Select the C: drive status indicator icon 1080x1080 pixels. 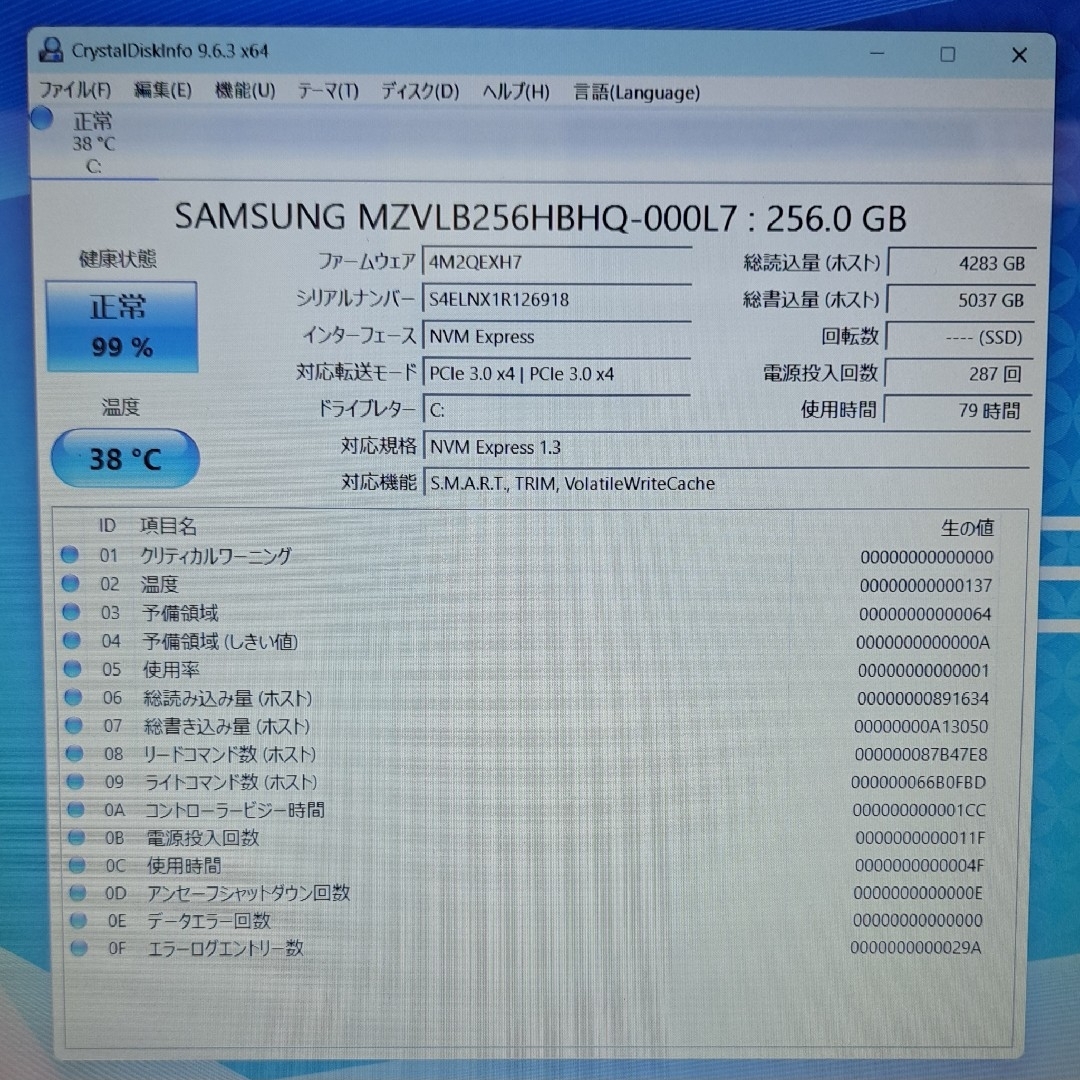pos(42,118)
